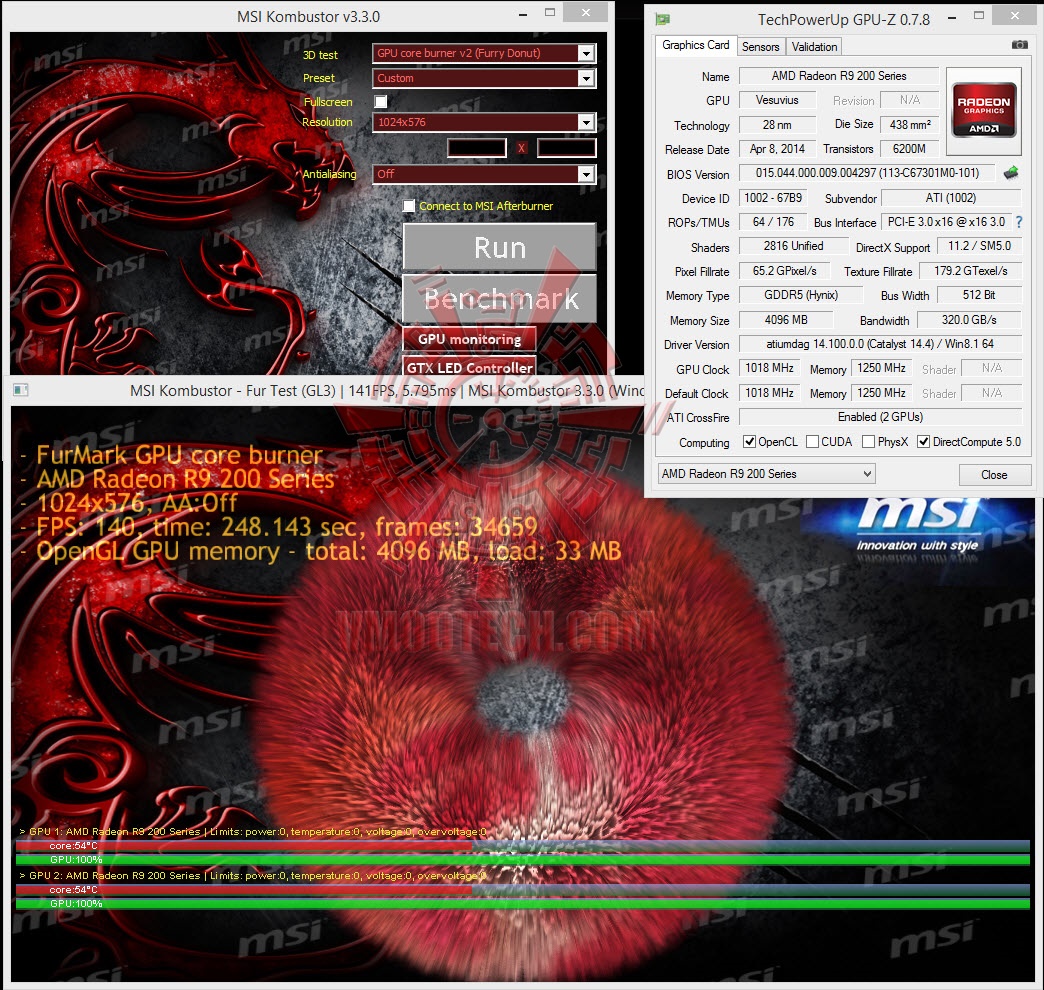Minimize the MSI Kombustor window
Image resolution: width=1044 pixels, height=990 pixels.
(x=523, y=13)
